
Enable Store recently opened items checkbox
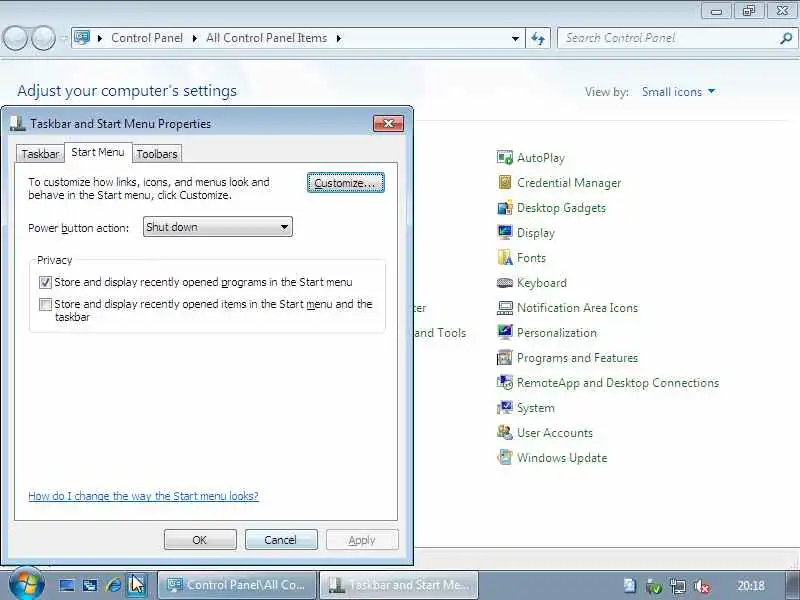[45, 305]
